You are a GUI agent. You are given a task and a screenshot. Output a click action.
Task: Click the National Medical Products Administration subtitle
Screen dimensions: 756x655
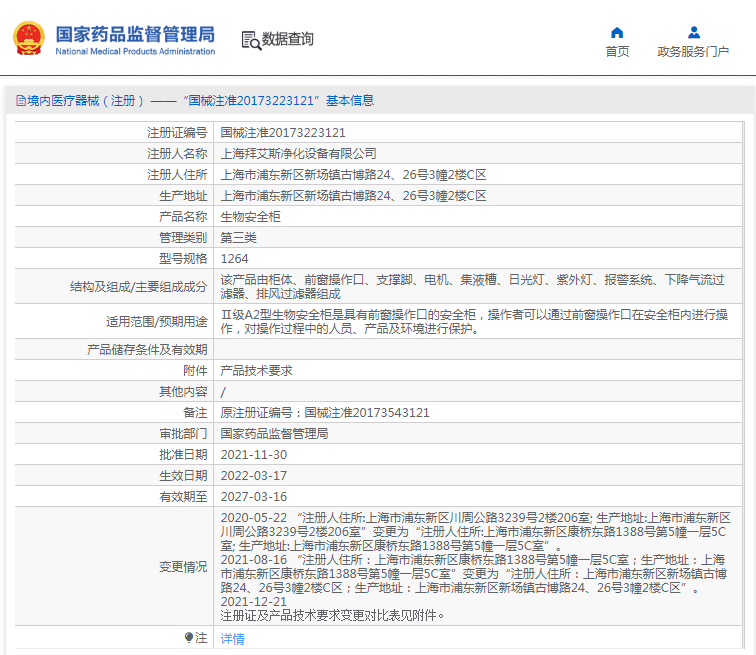pos(135,51)
